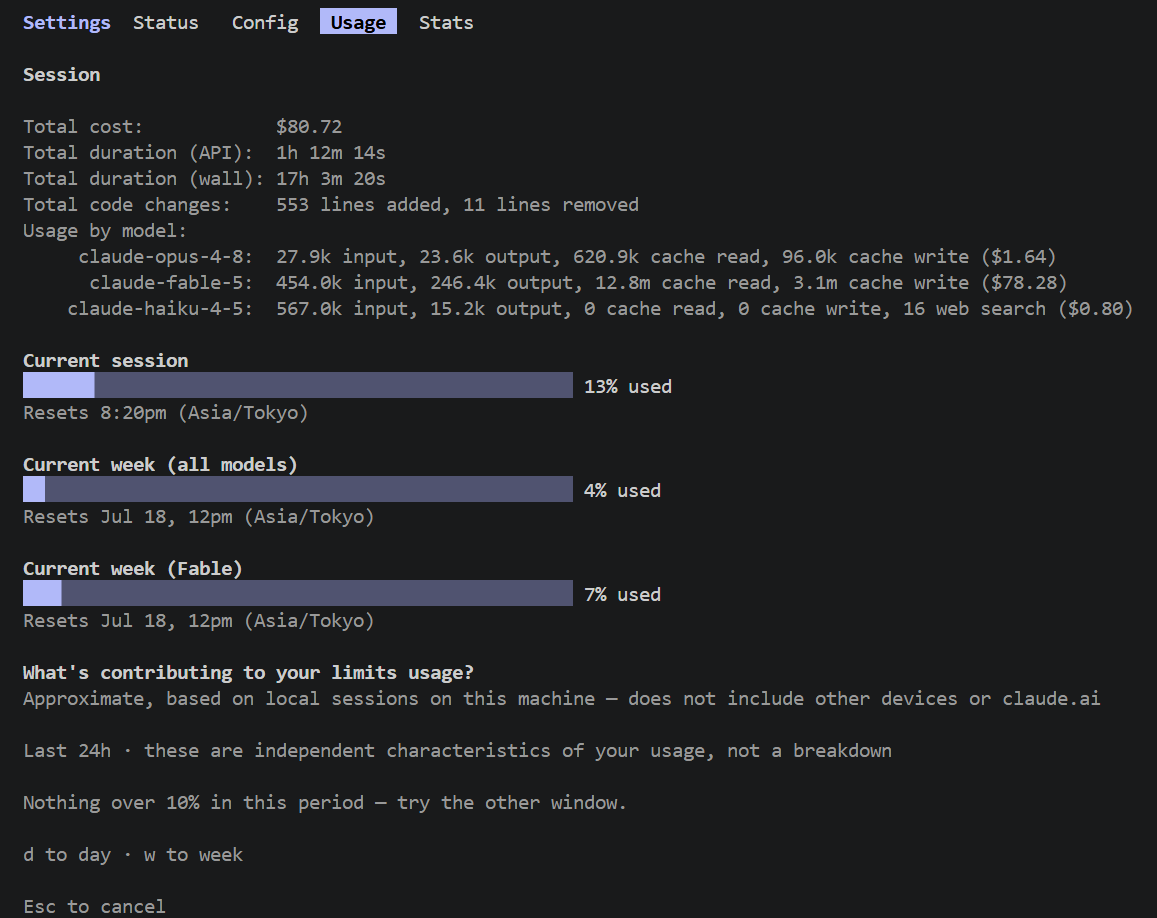Click 'What's contributing to your limits usage?' heading

tap(248, 673)
